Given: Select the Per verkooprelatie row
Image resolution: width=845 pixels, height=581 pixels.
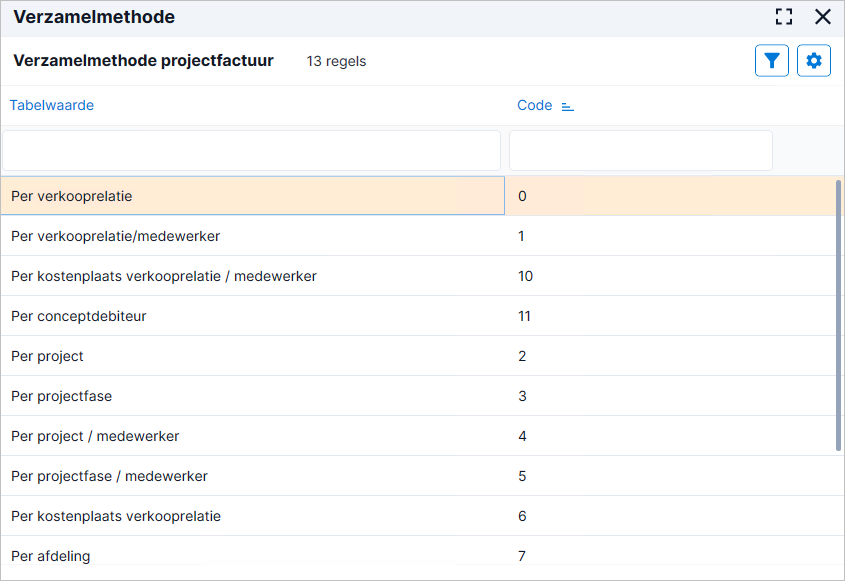Looking at the screenshot, I should (x=418, y=196).
